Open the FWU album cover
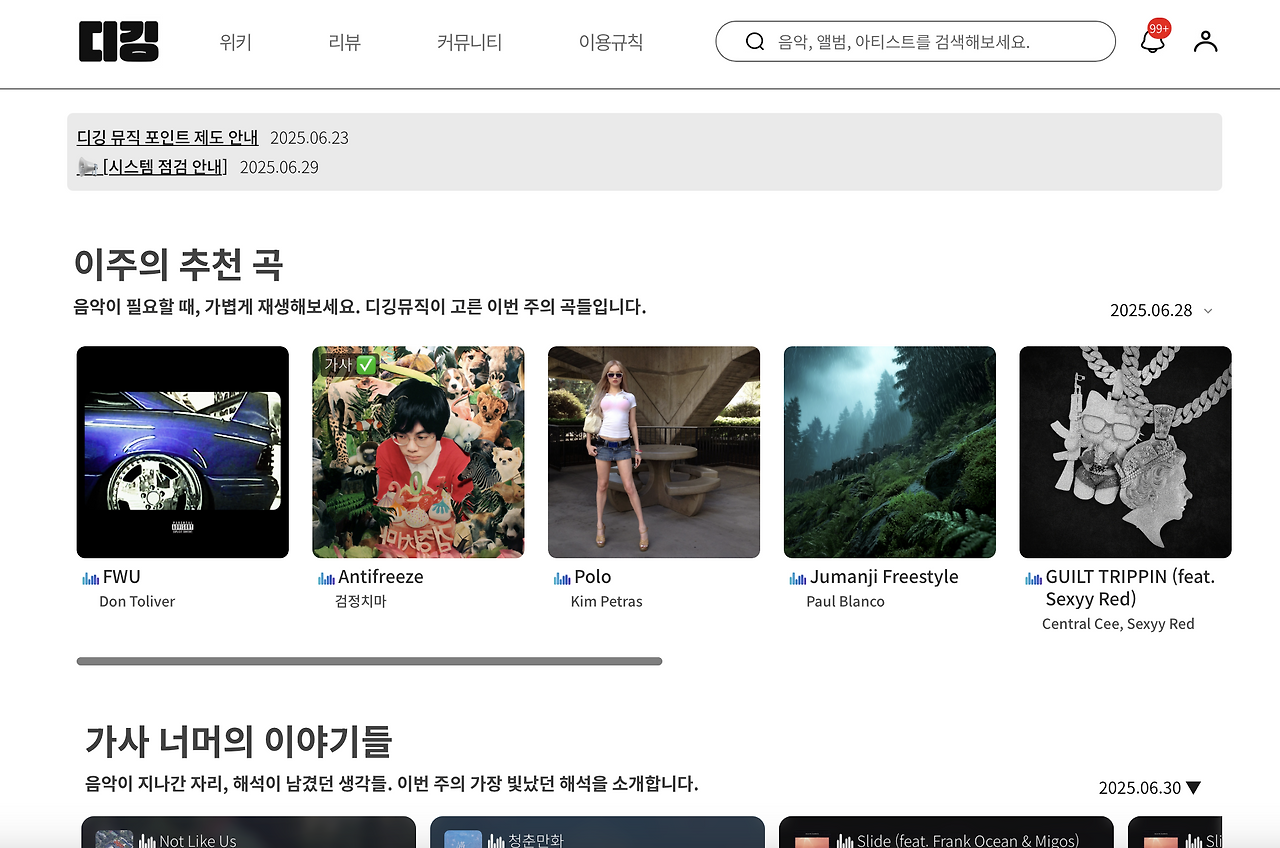This screenshot has width=1280, height=848. pyautogui.click(x=183, y=452)
